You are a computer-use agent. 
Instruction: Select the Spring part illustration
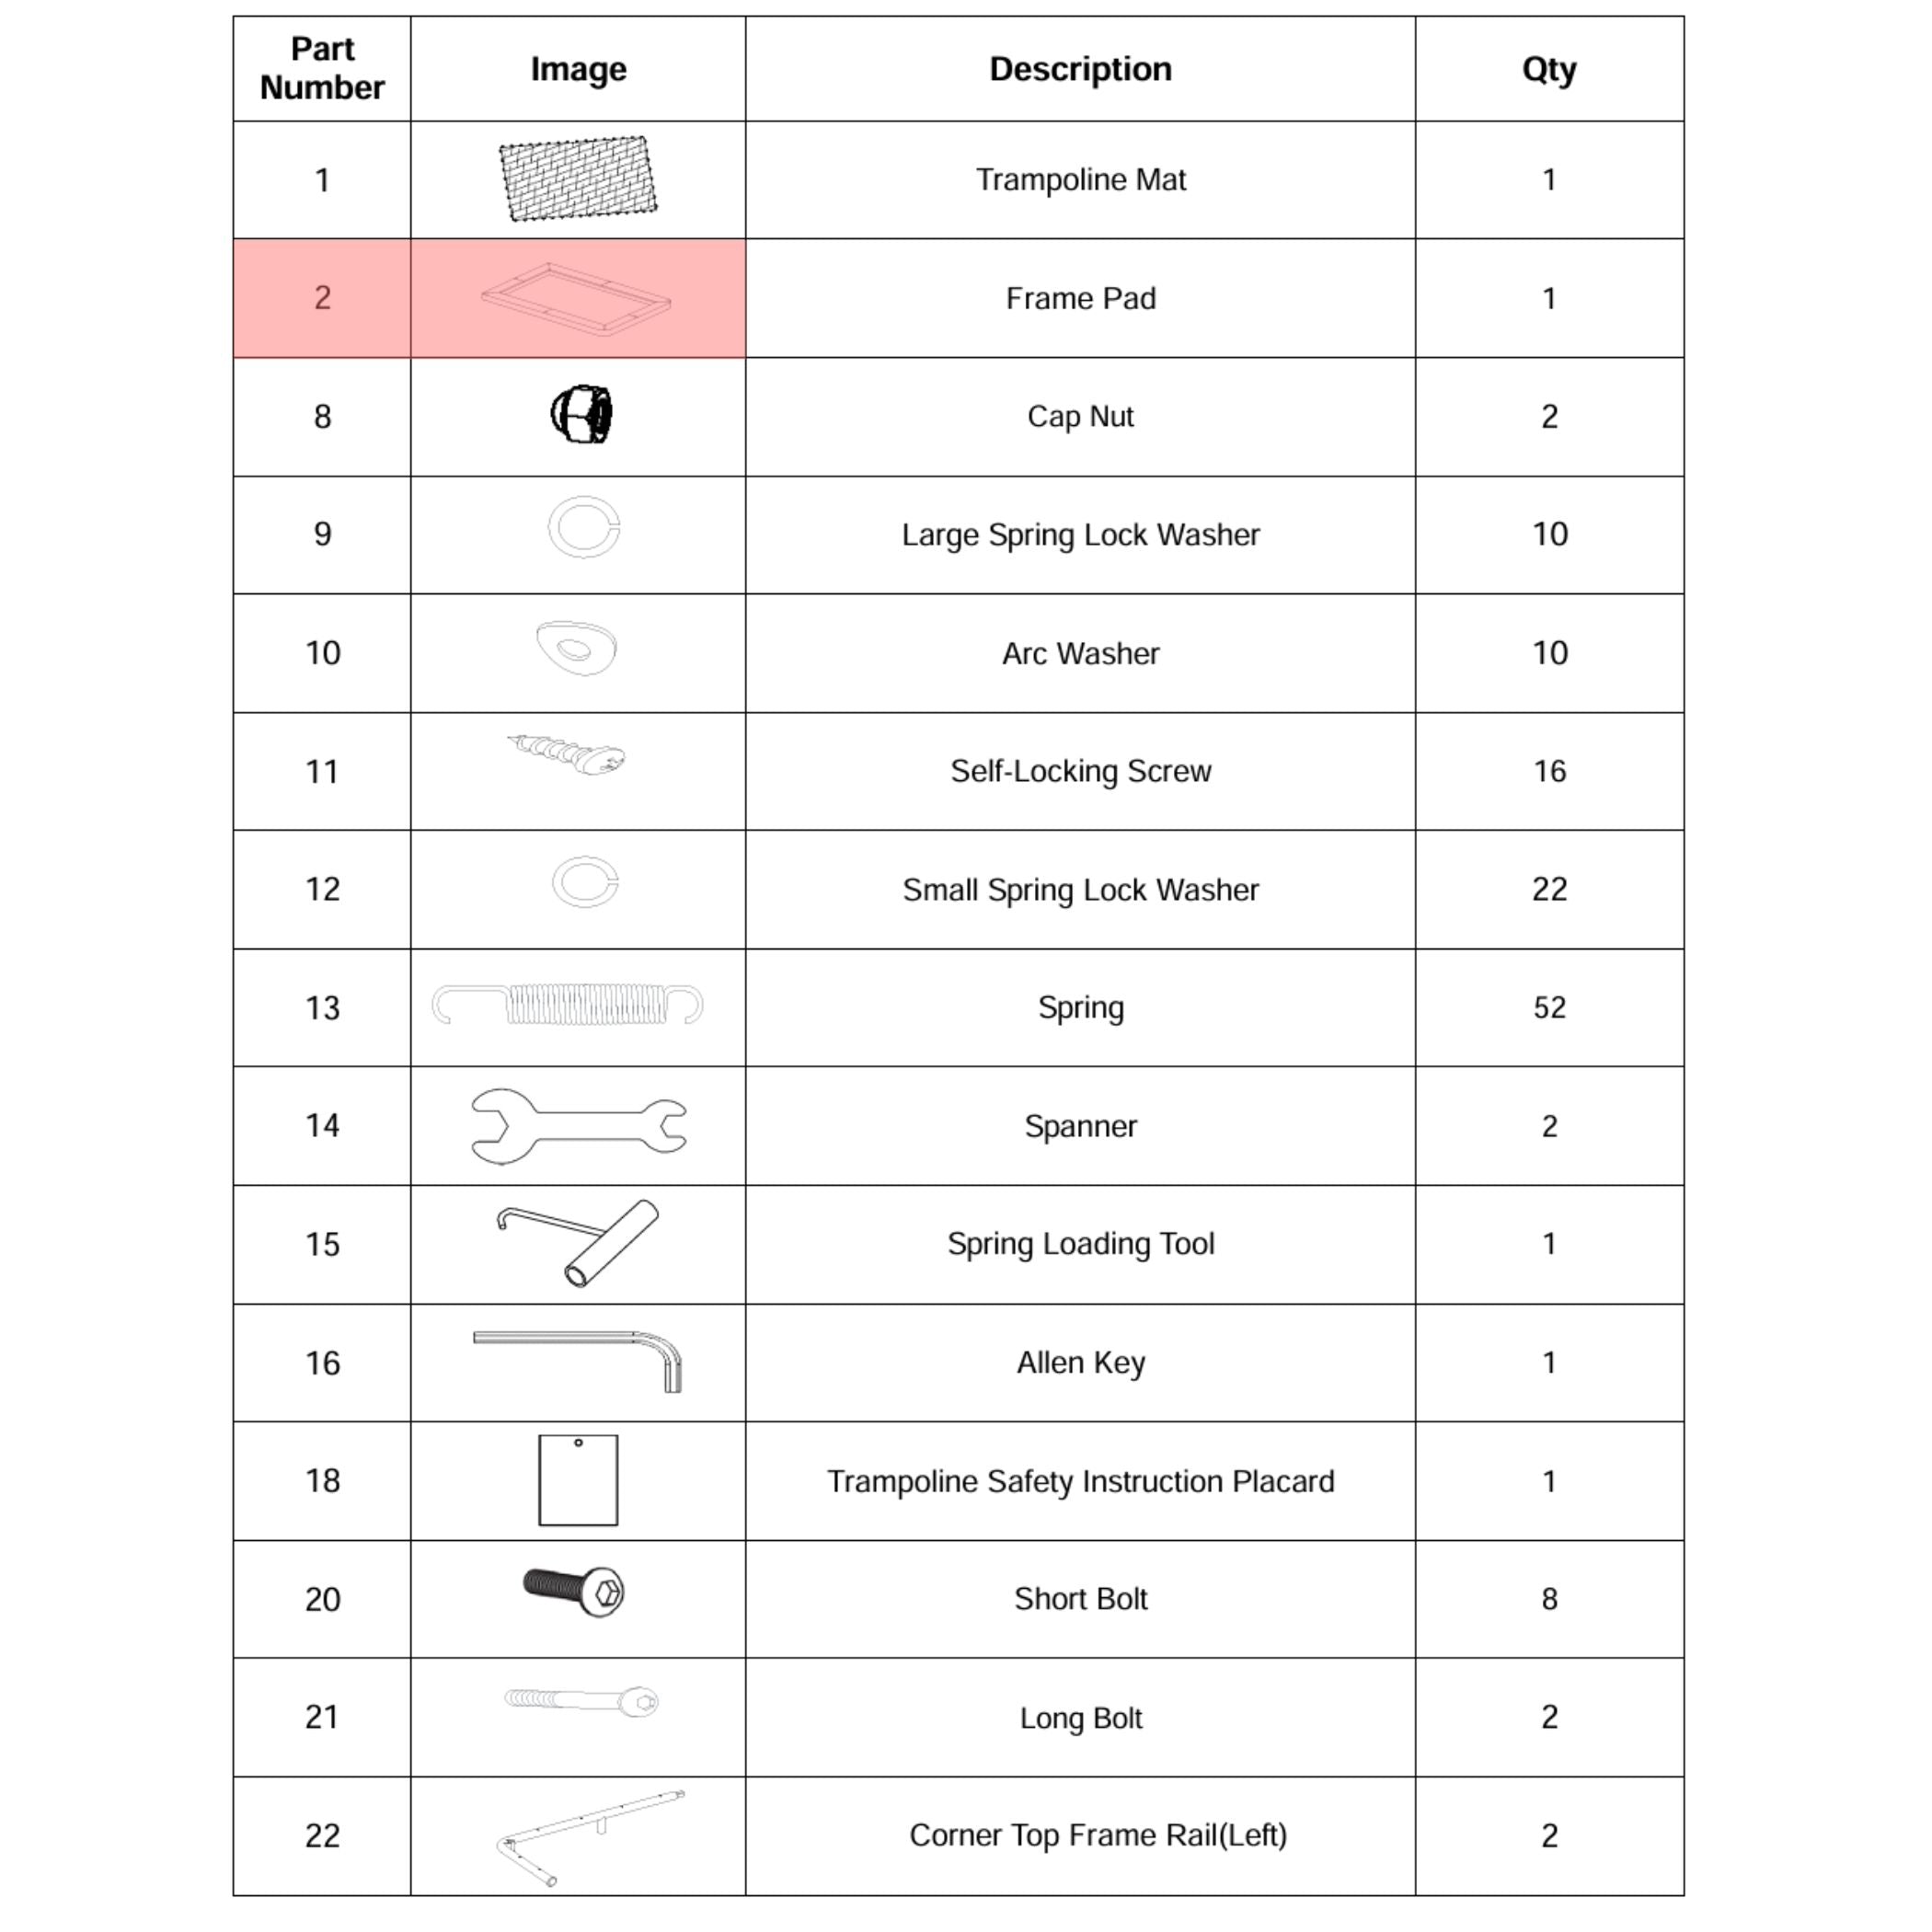pyautogui.click(x=567, y=1005)
